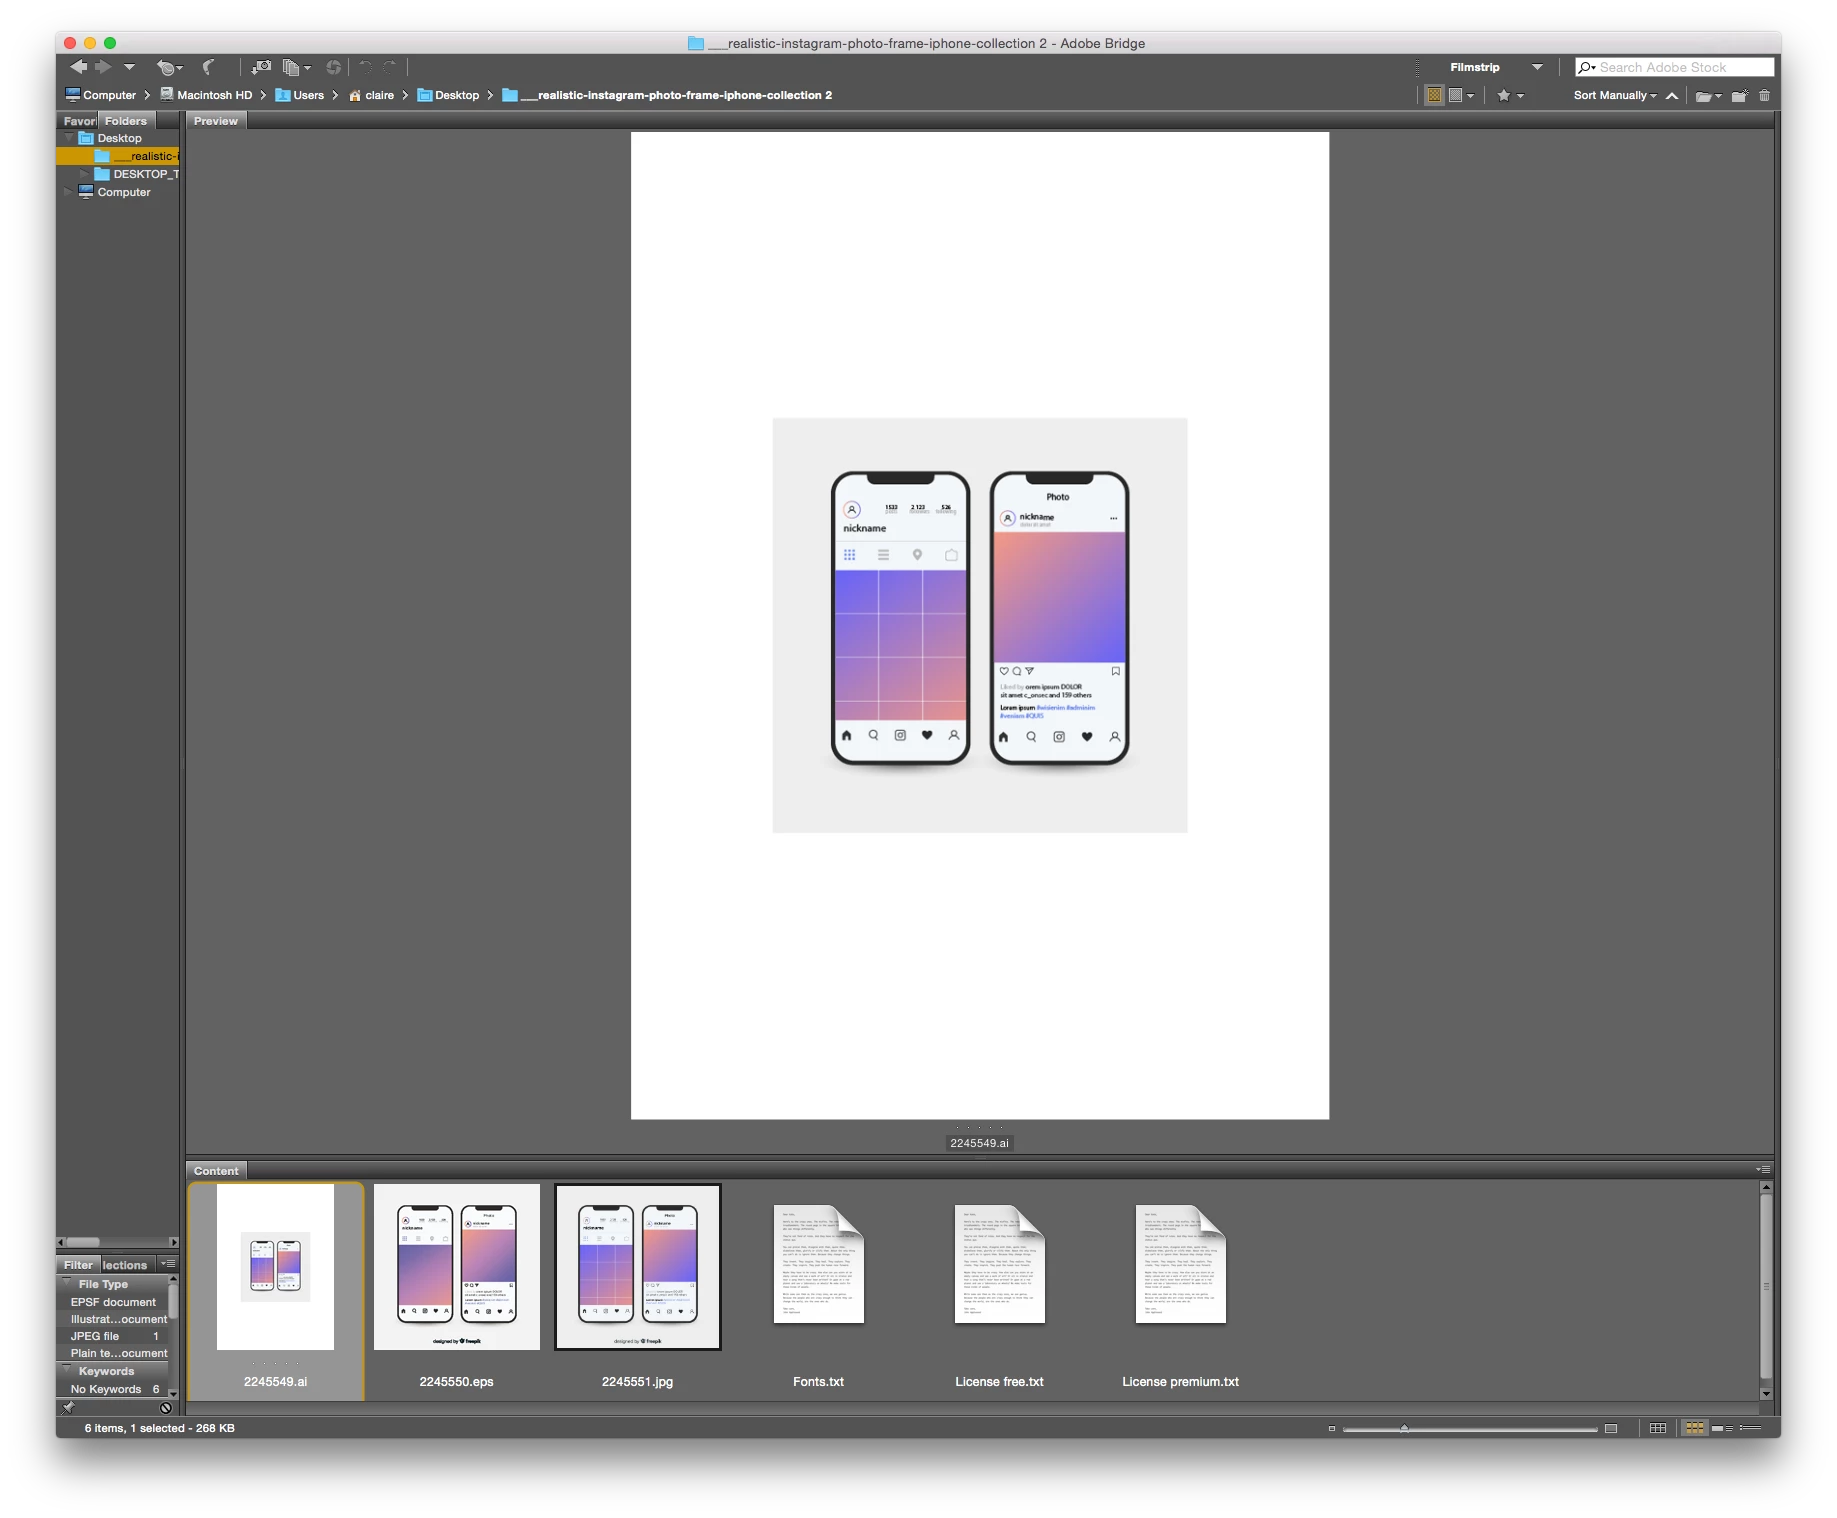Switch to the Favorites tab
This screenshot has height=1518, width=1837.
coord(78,120)
